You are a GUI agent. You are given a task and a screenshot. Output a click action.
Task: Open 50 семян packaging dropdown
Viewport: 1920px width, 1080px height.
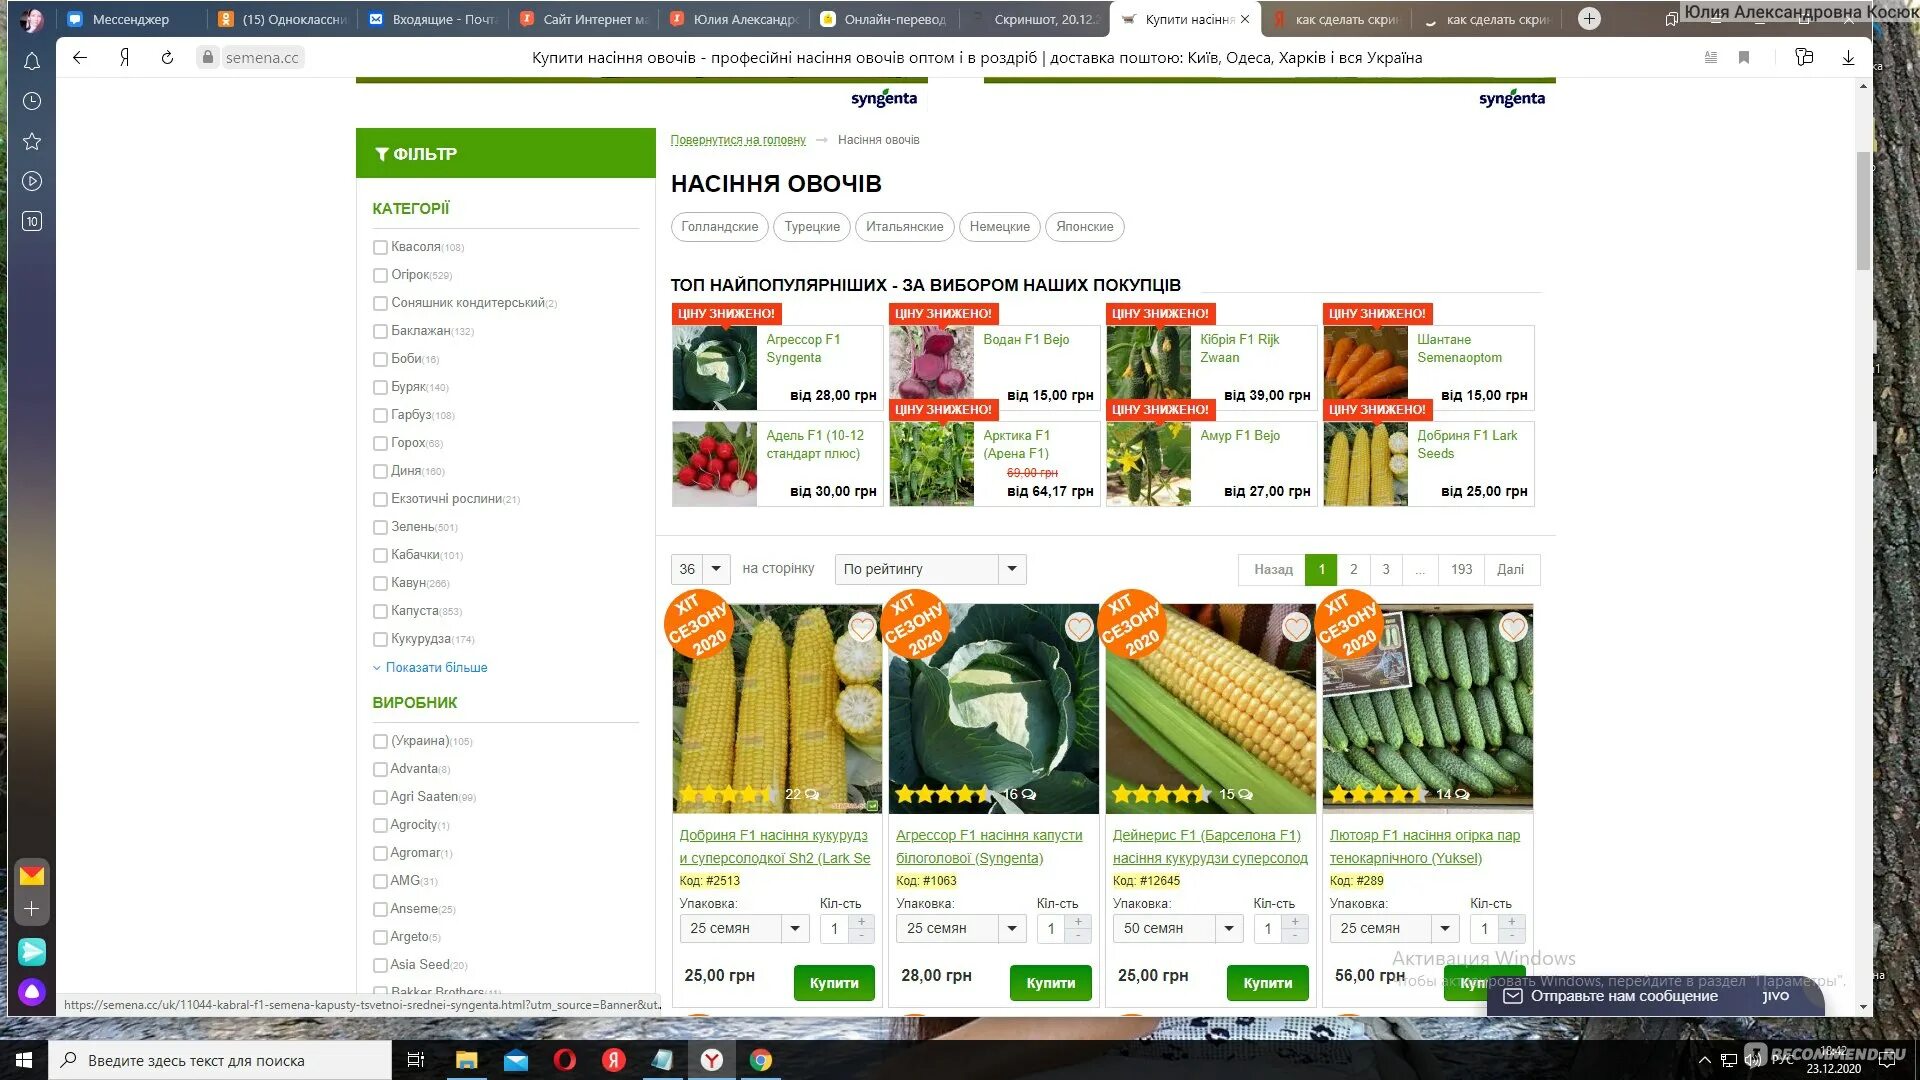pyautogui.click(x=1179, y=928)
